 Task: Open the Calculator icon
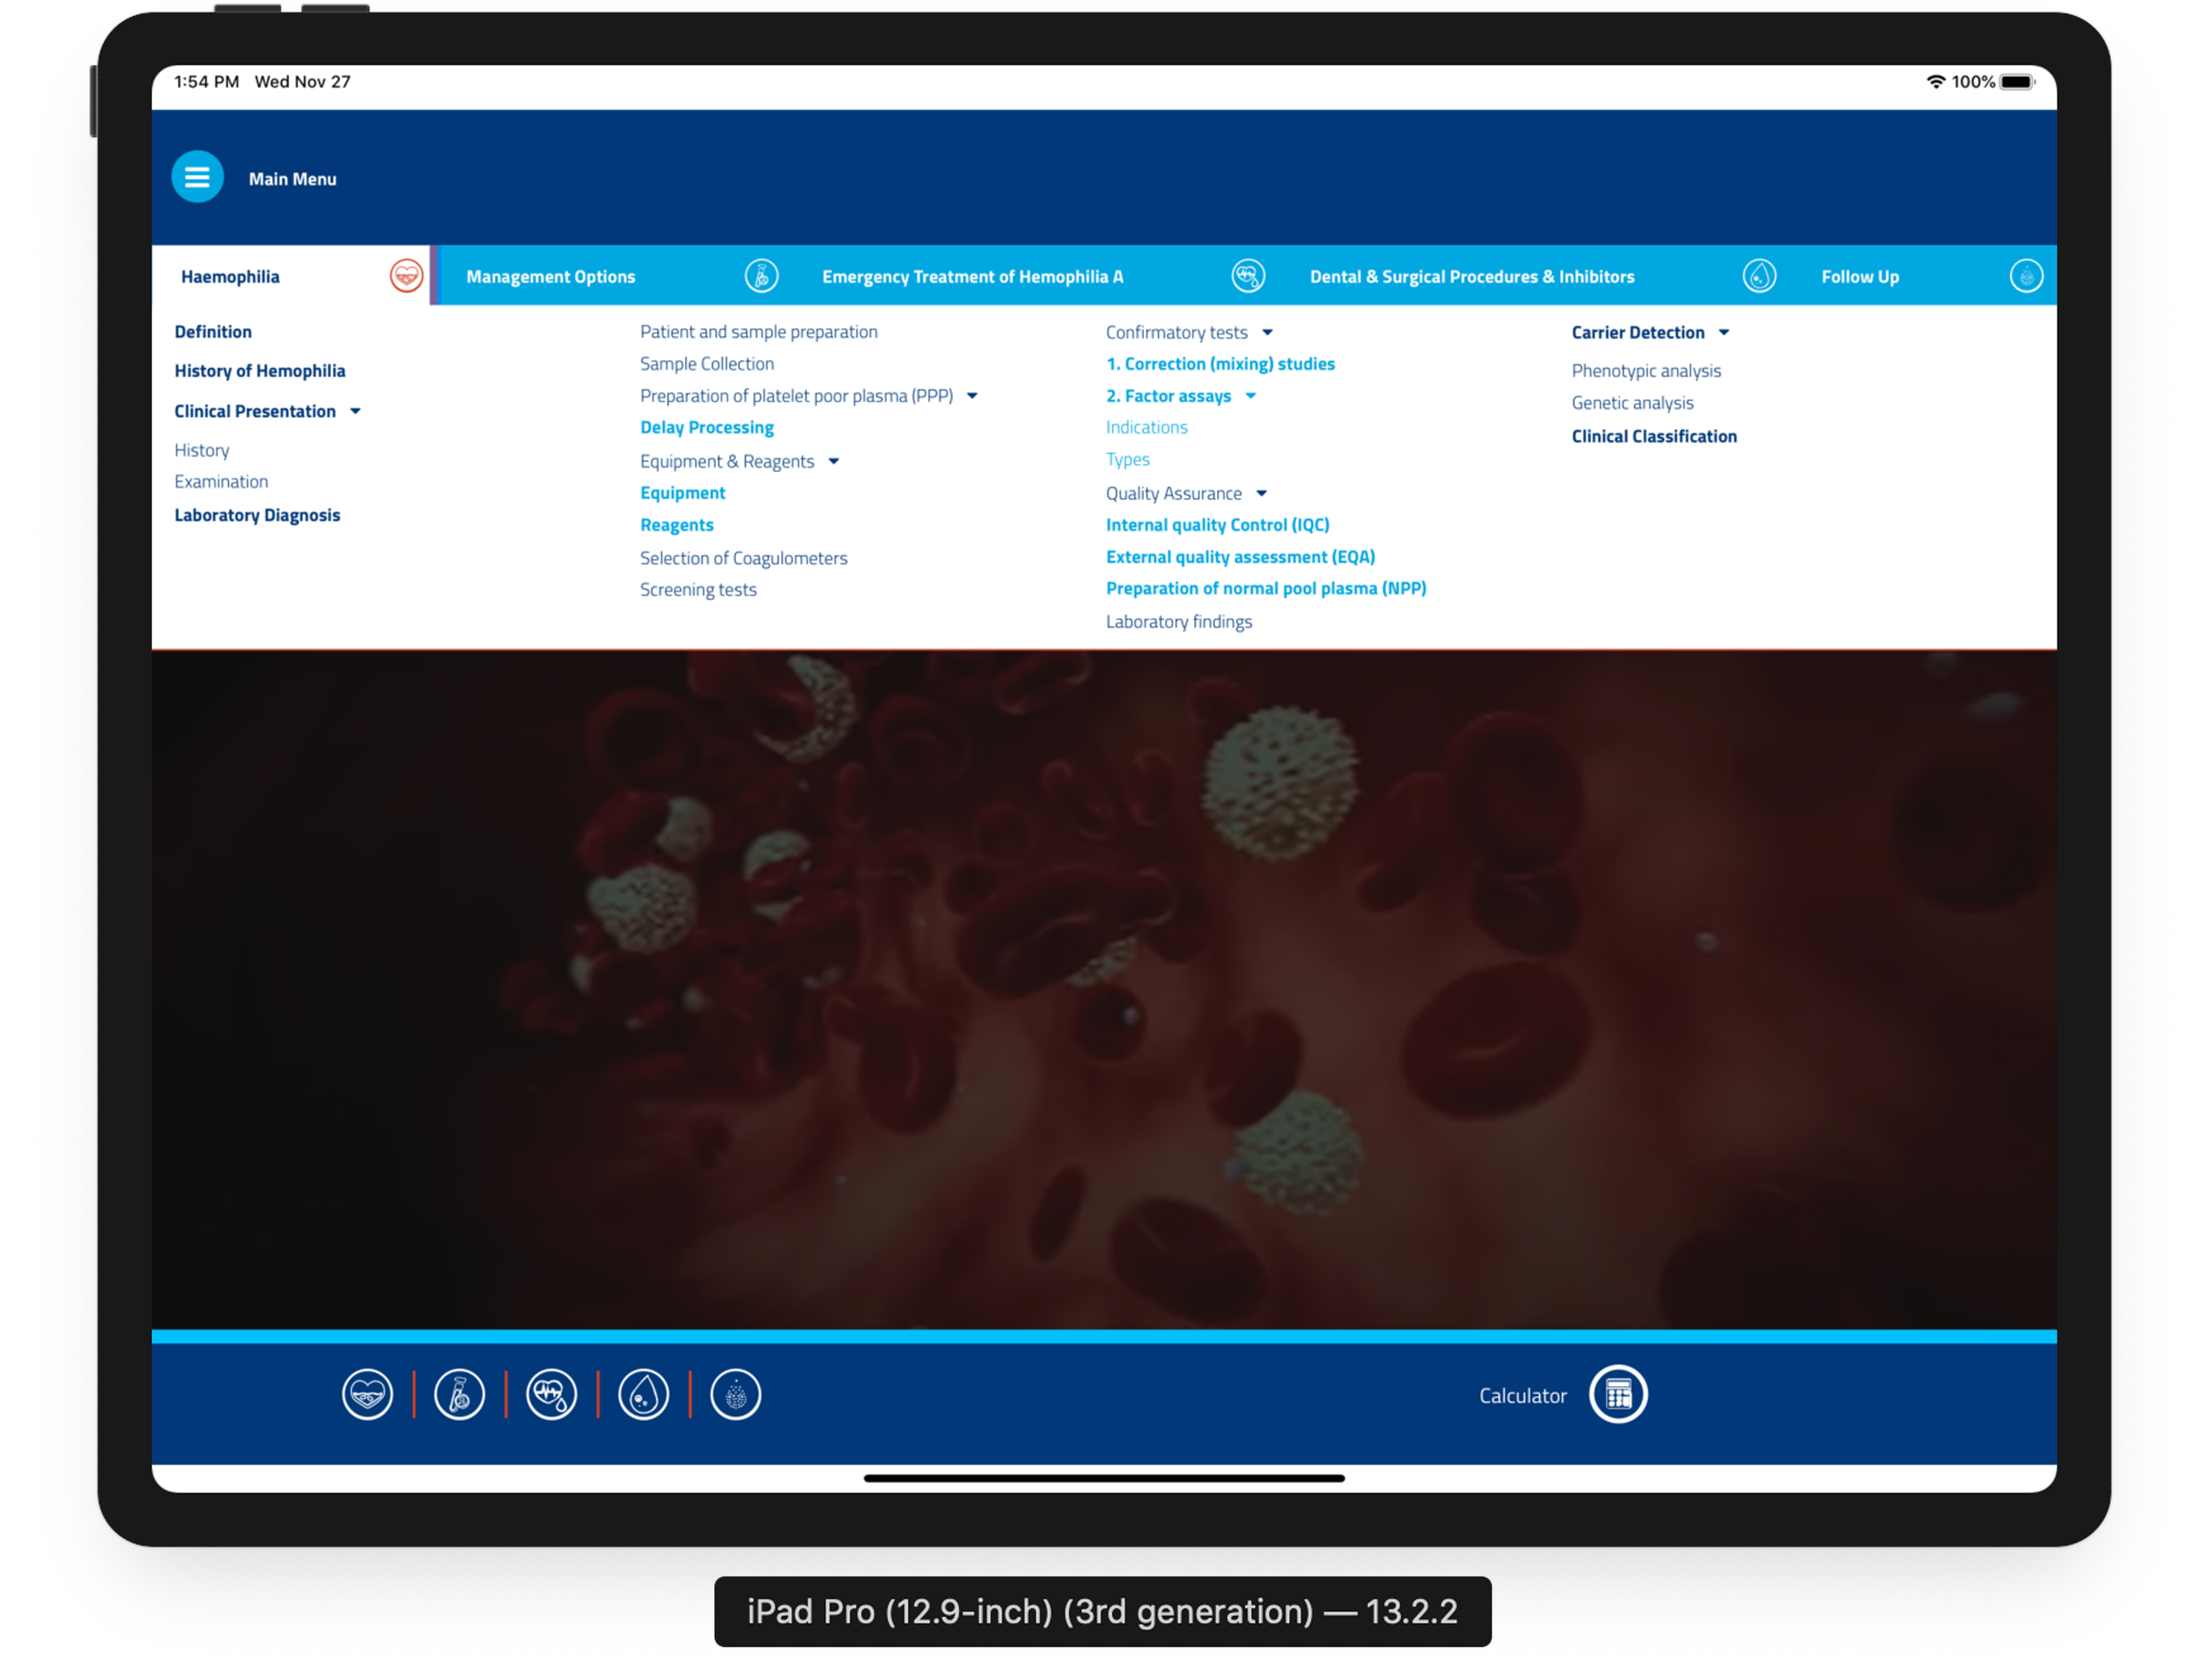(x=1618, y=1394)
